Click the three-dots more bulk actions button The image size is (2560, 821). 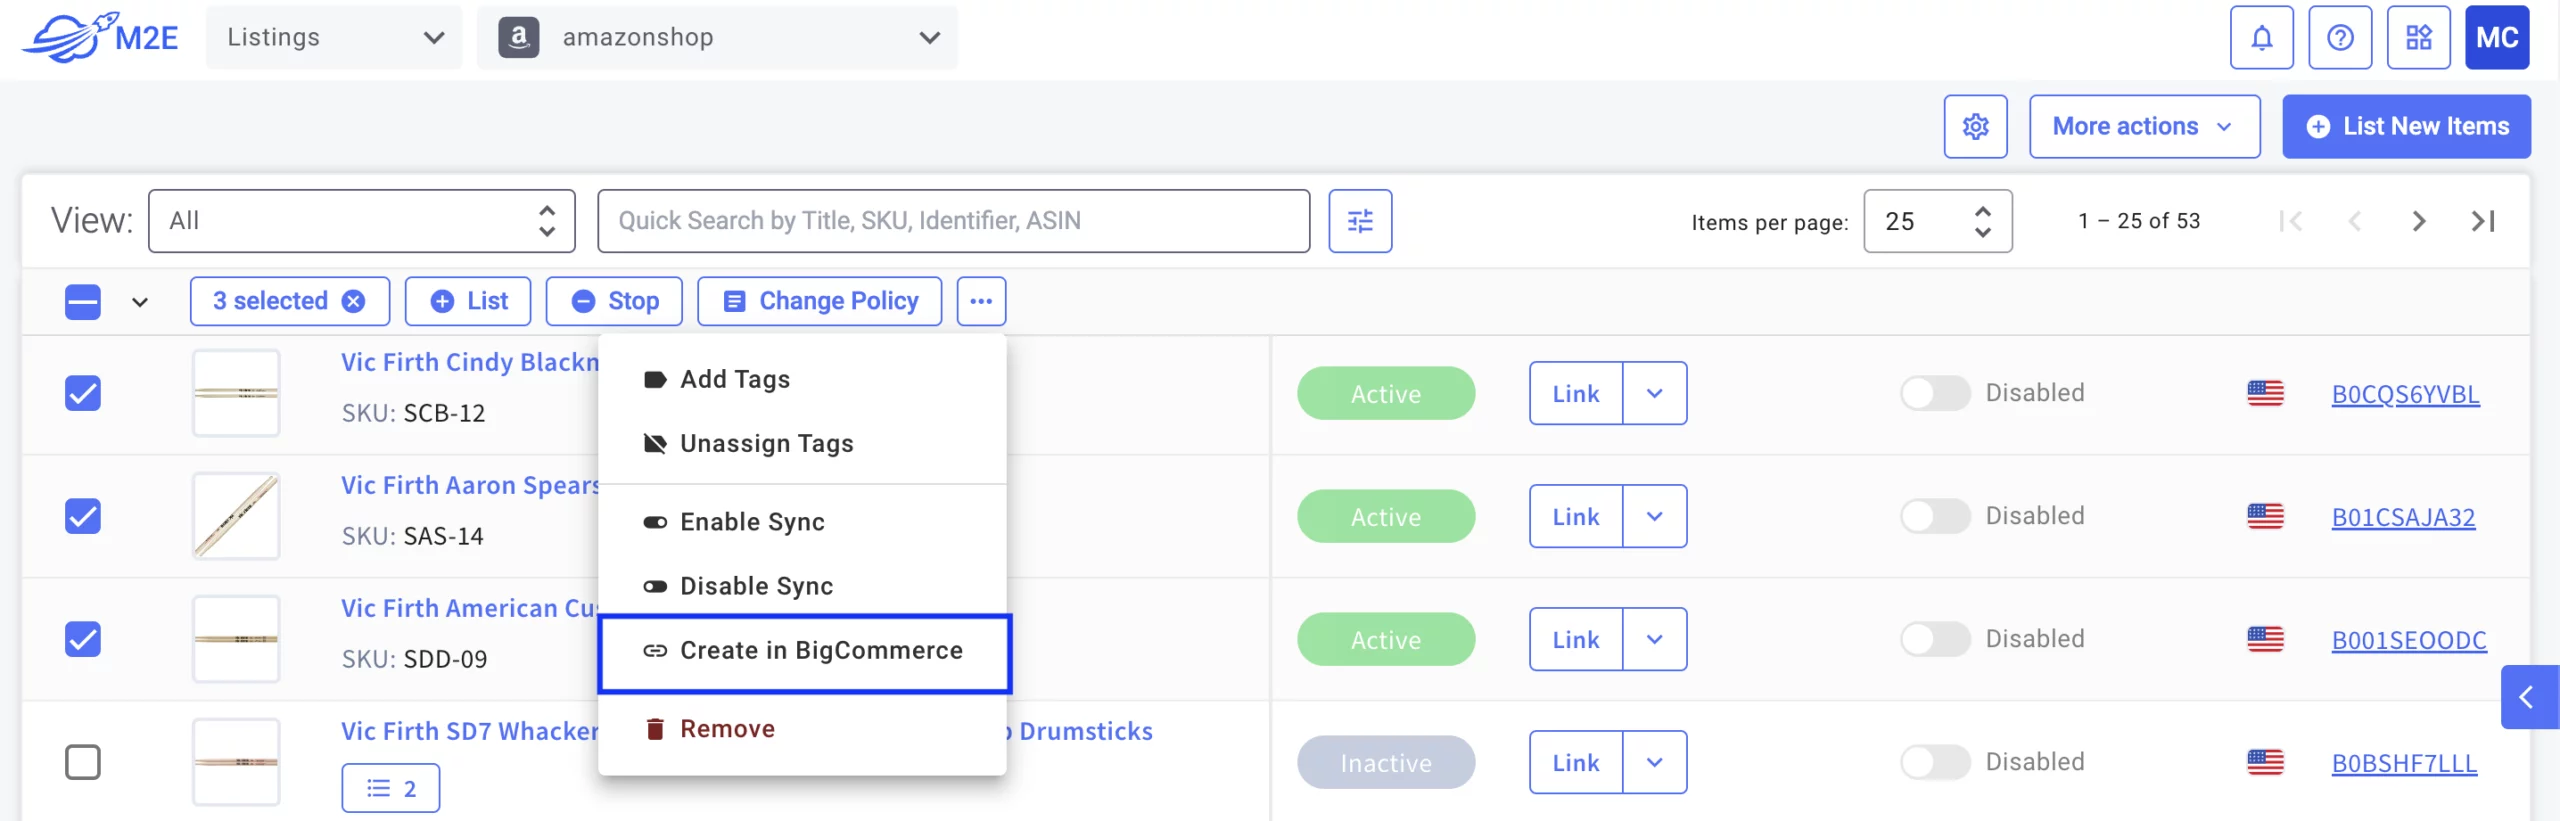(x=981, y=301)
